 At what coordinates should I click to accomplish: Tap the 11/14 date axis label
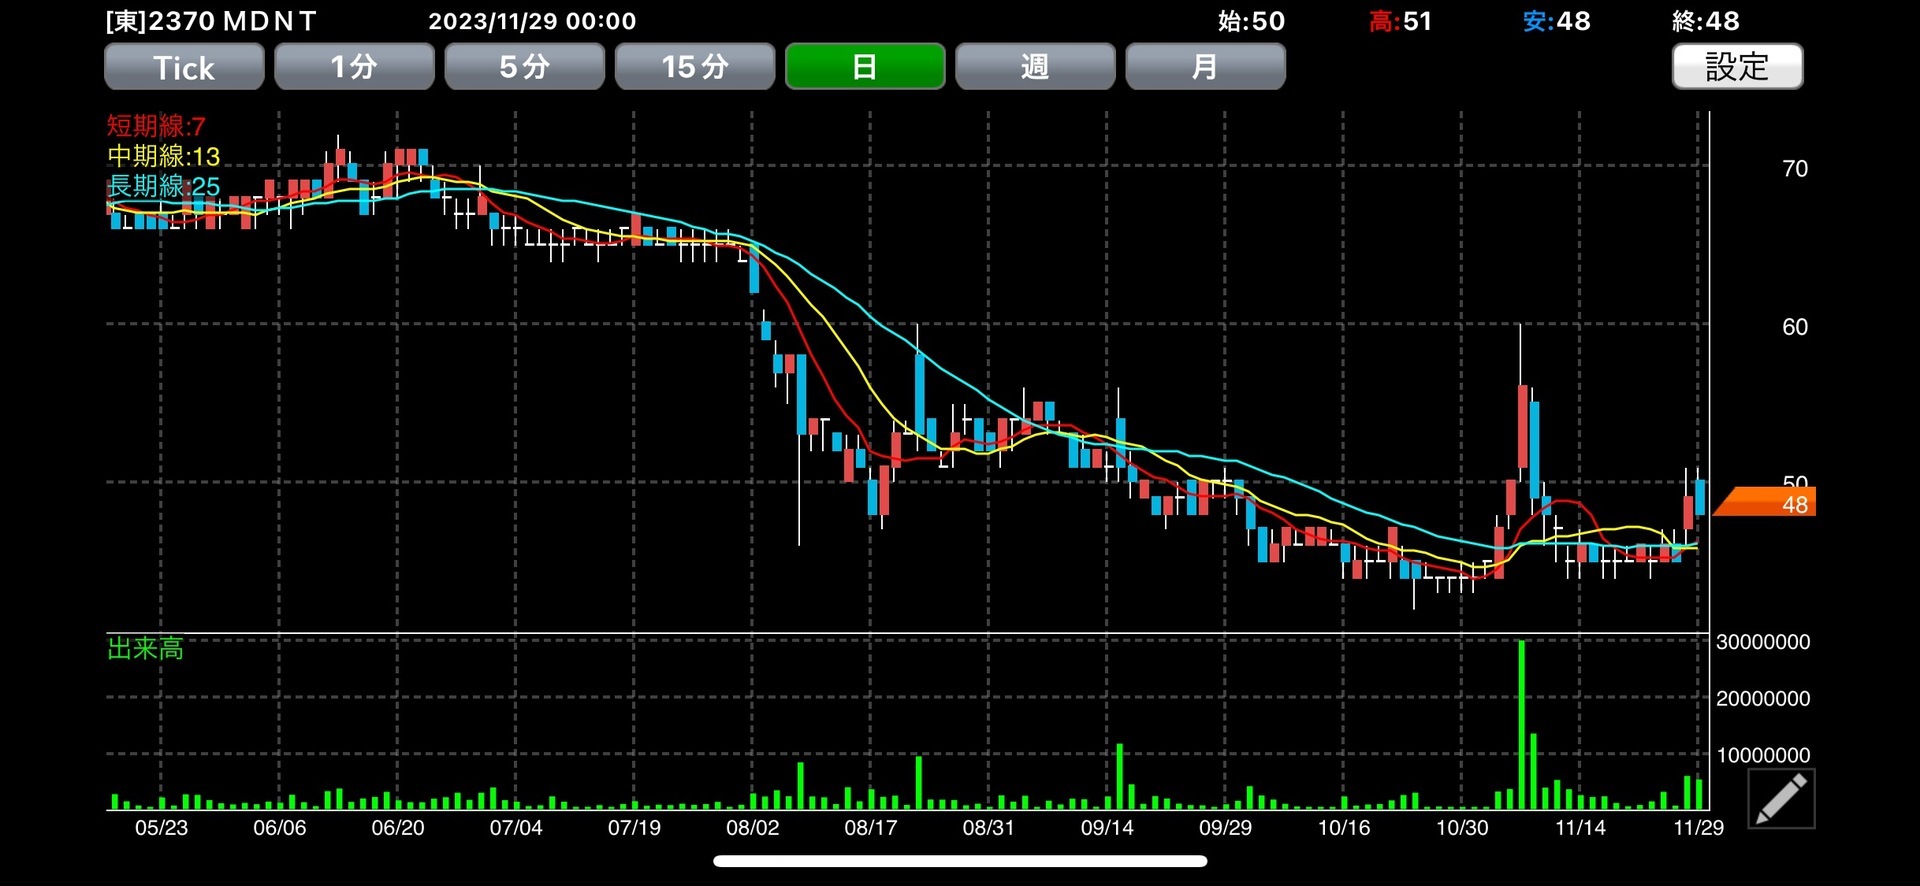click(x=1580, y=828)
